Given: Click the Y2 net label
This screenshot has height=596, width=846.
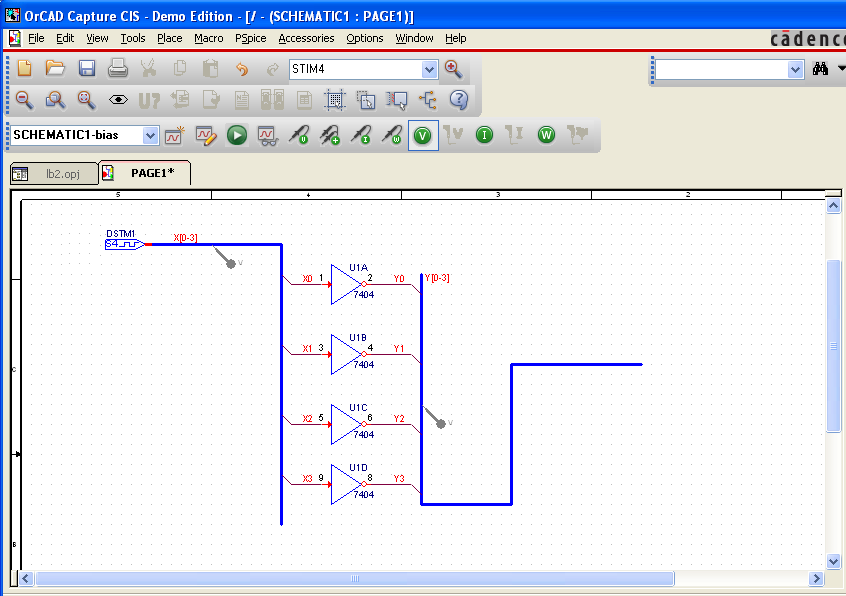Looking at the screenshot, I should (x=399, y=419).
